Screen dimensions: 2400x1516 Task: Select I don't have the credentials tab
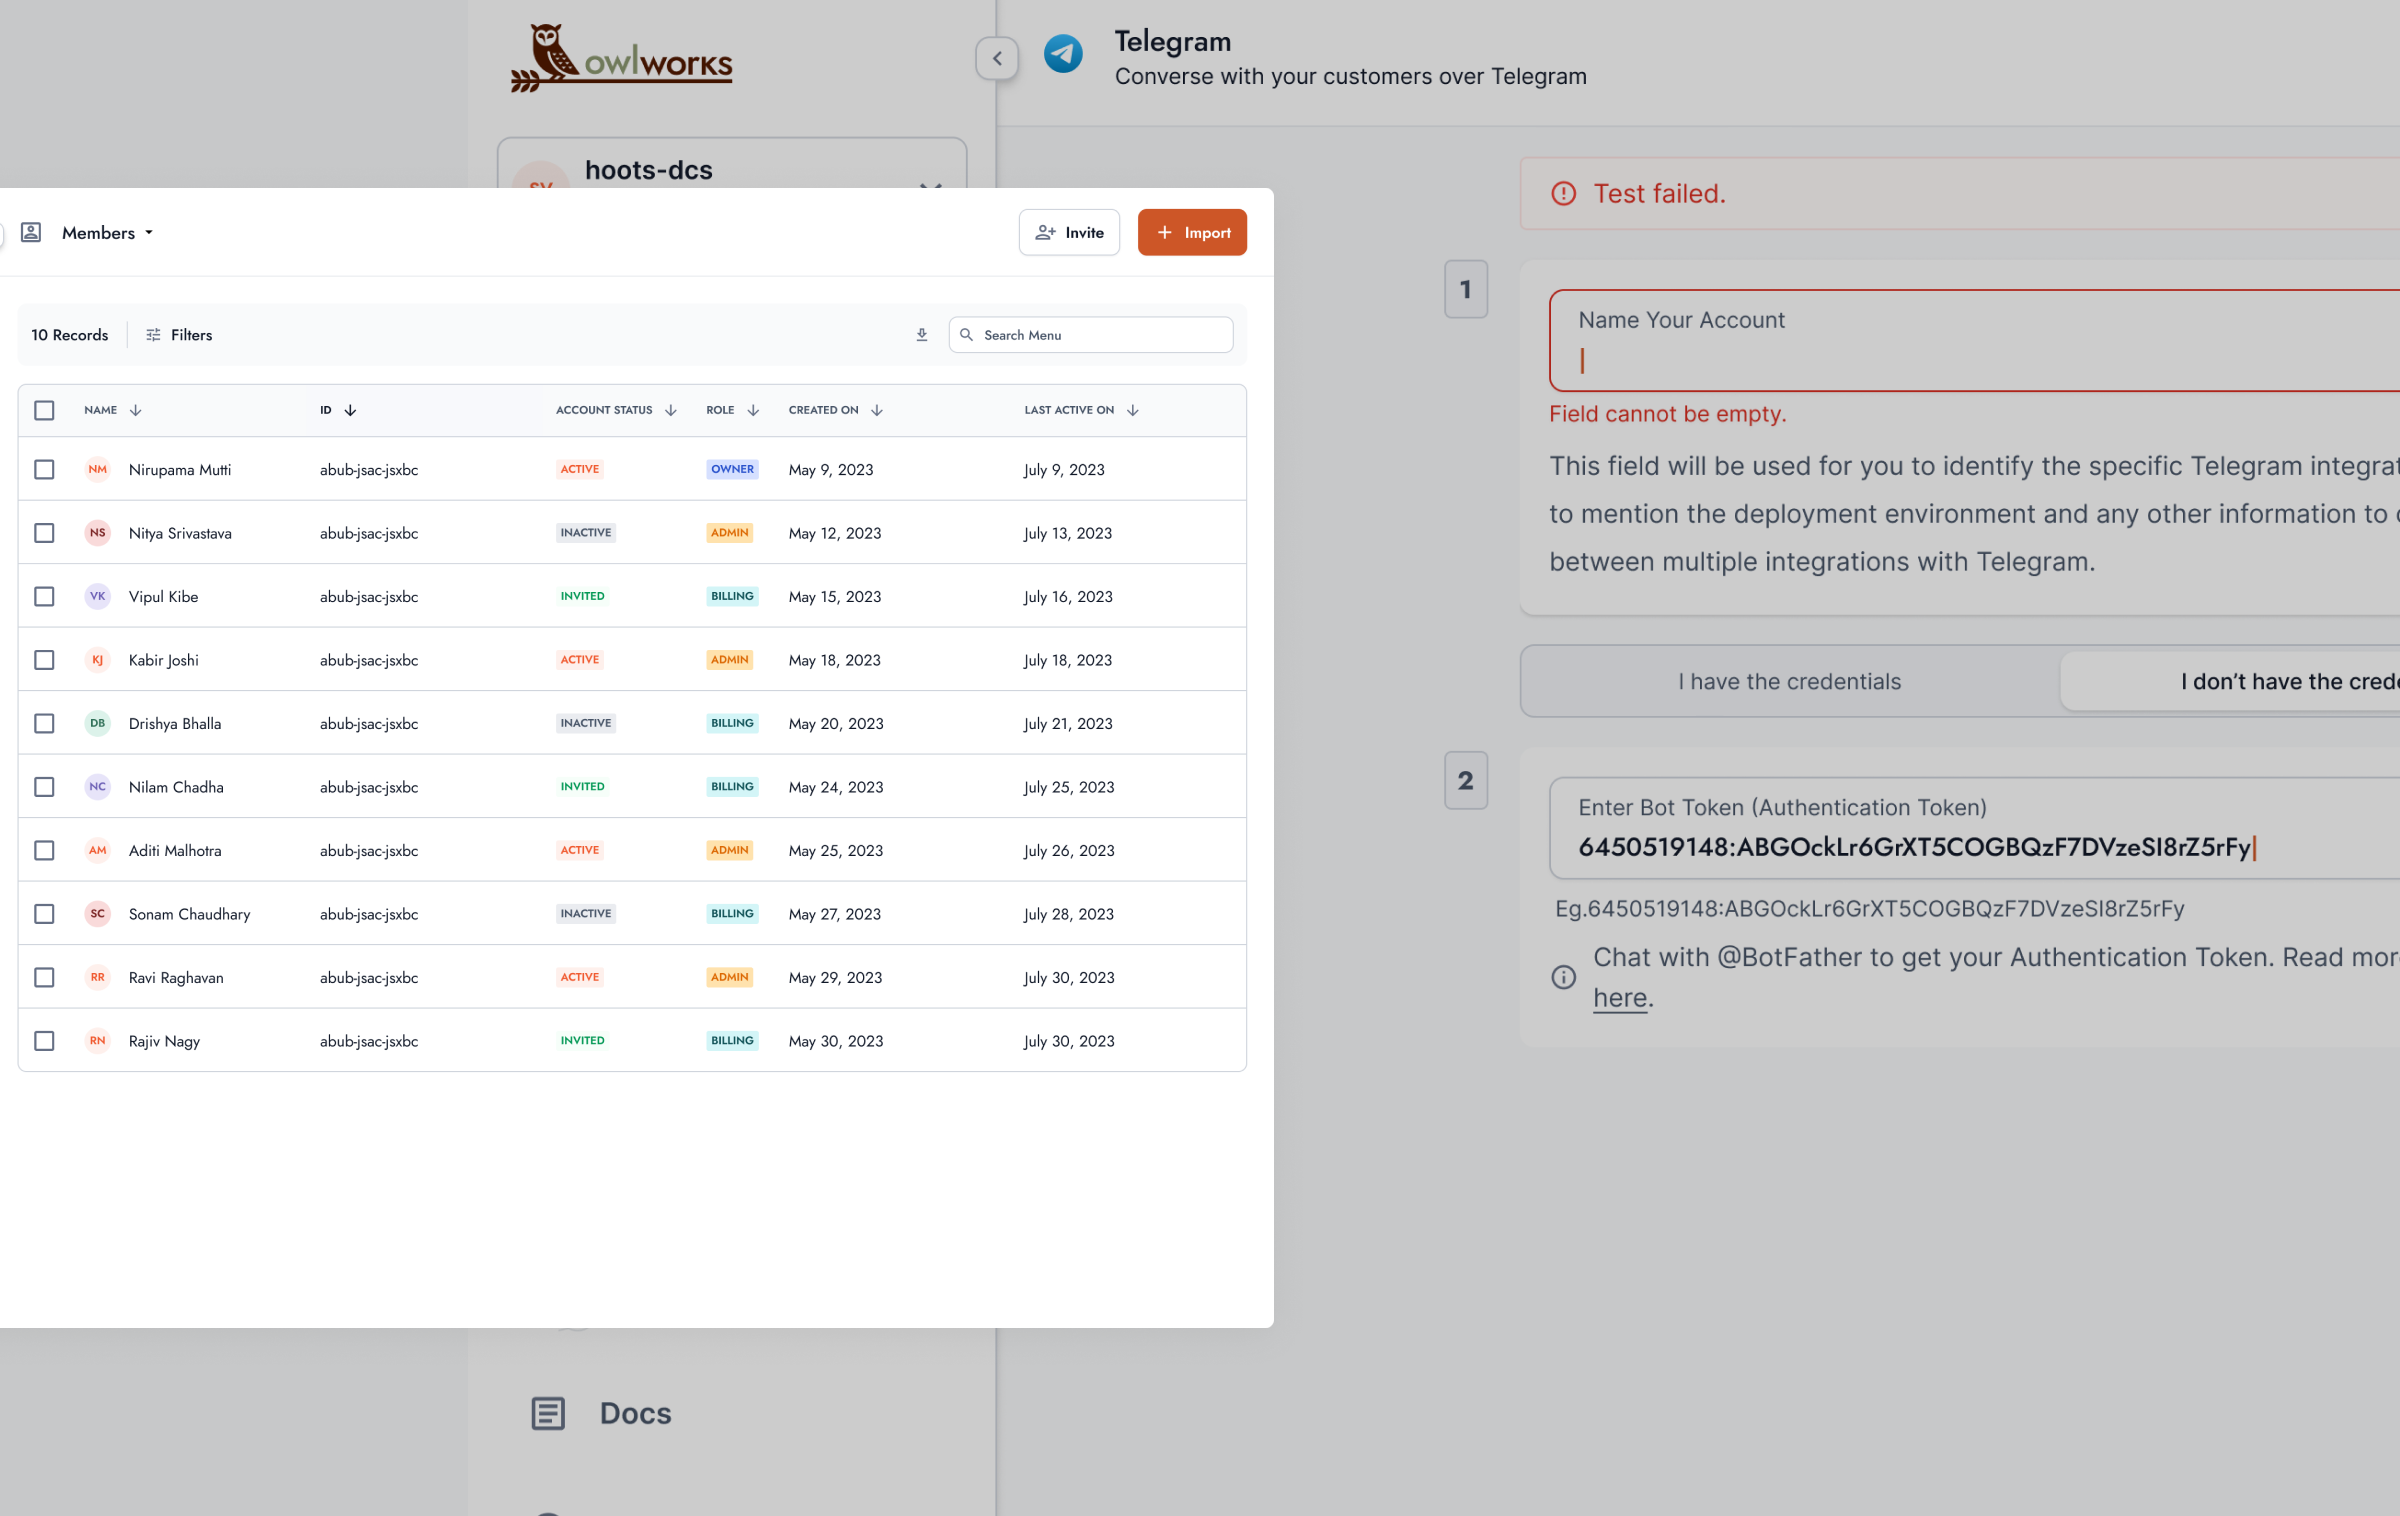2288,682
